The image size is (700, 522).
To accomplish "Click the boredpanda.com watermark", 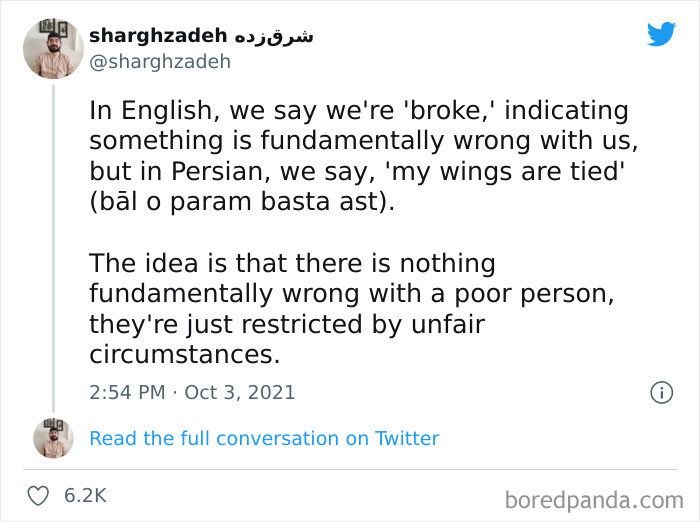I will click(x=594, y=498).
